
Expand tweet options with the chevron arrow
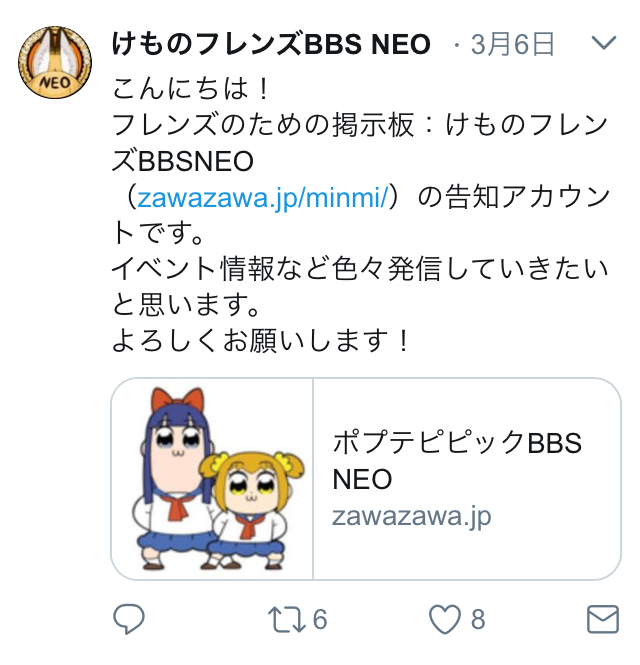coord(604,42)
